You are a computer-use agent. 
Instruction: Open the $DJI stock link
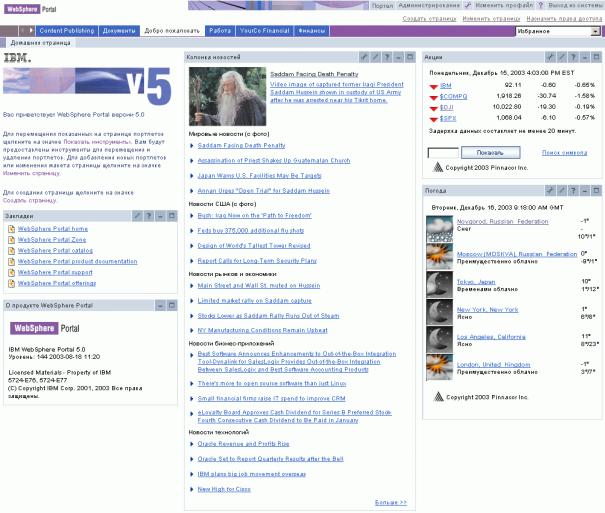tap(446, 107)
